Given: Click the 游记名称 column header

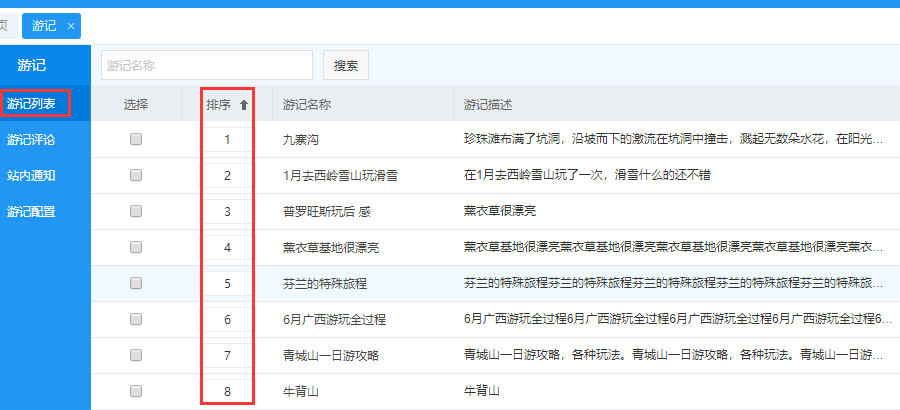Looking at the screenshot, I should [x=307, y=104].
